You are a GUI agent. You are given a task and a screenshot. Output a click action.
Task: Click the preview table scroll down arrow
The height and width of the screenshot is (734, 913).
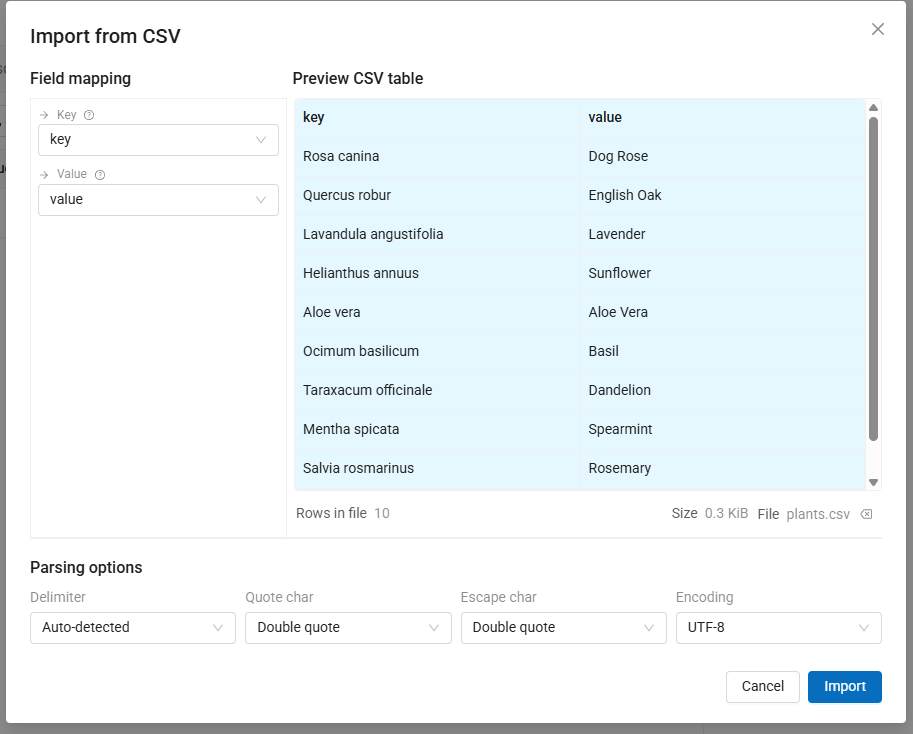(x=873, y=482)
